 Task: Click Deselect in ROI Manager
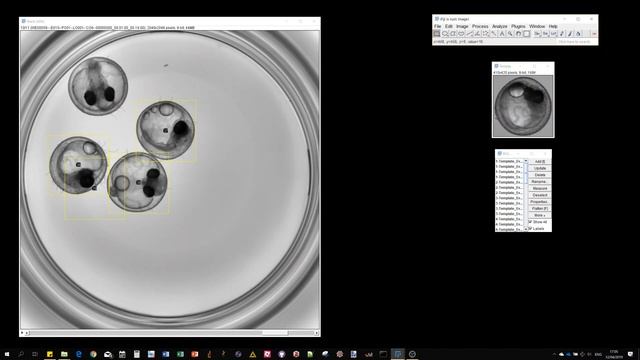tap(540, 195)
